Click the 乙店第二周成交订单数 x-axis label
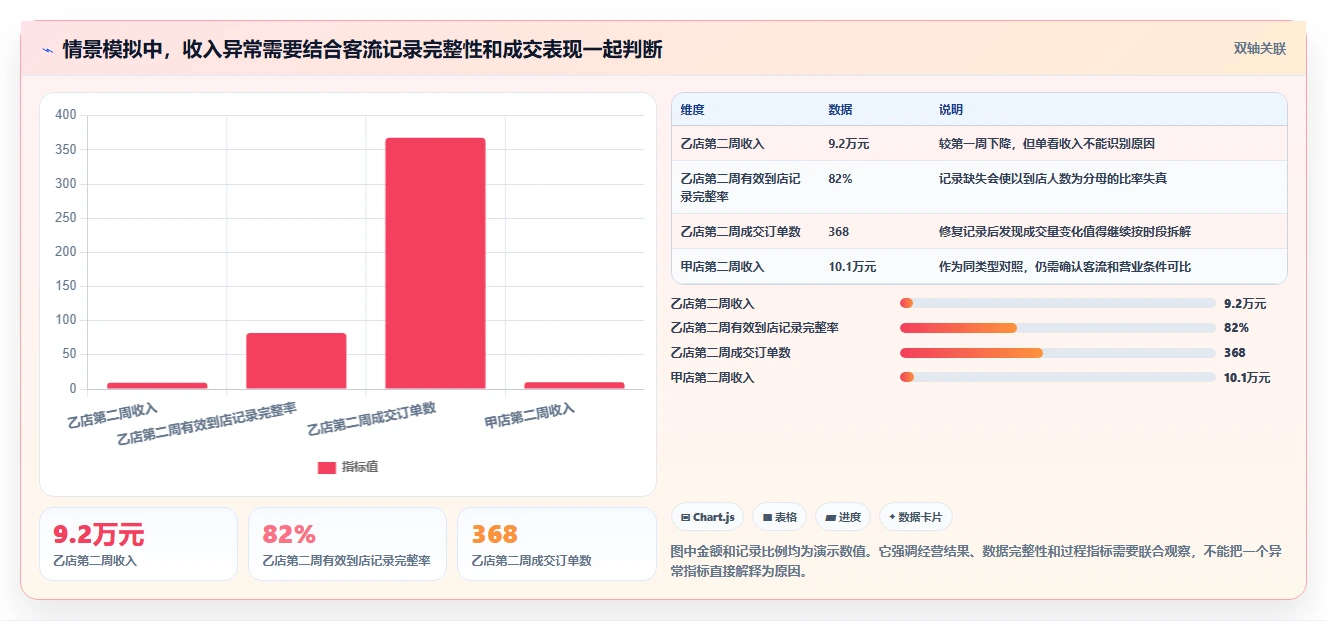Screen dimensions: 1327x621 click(372, 419)
